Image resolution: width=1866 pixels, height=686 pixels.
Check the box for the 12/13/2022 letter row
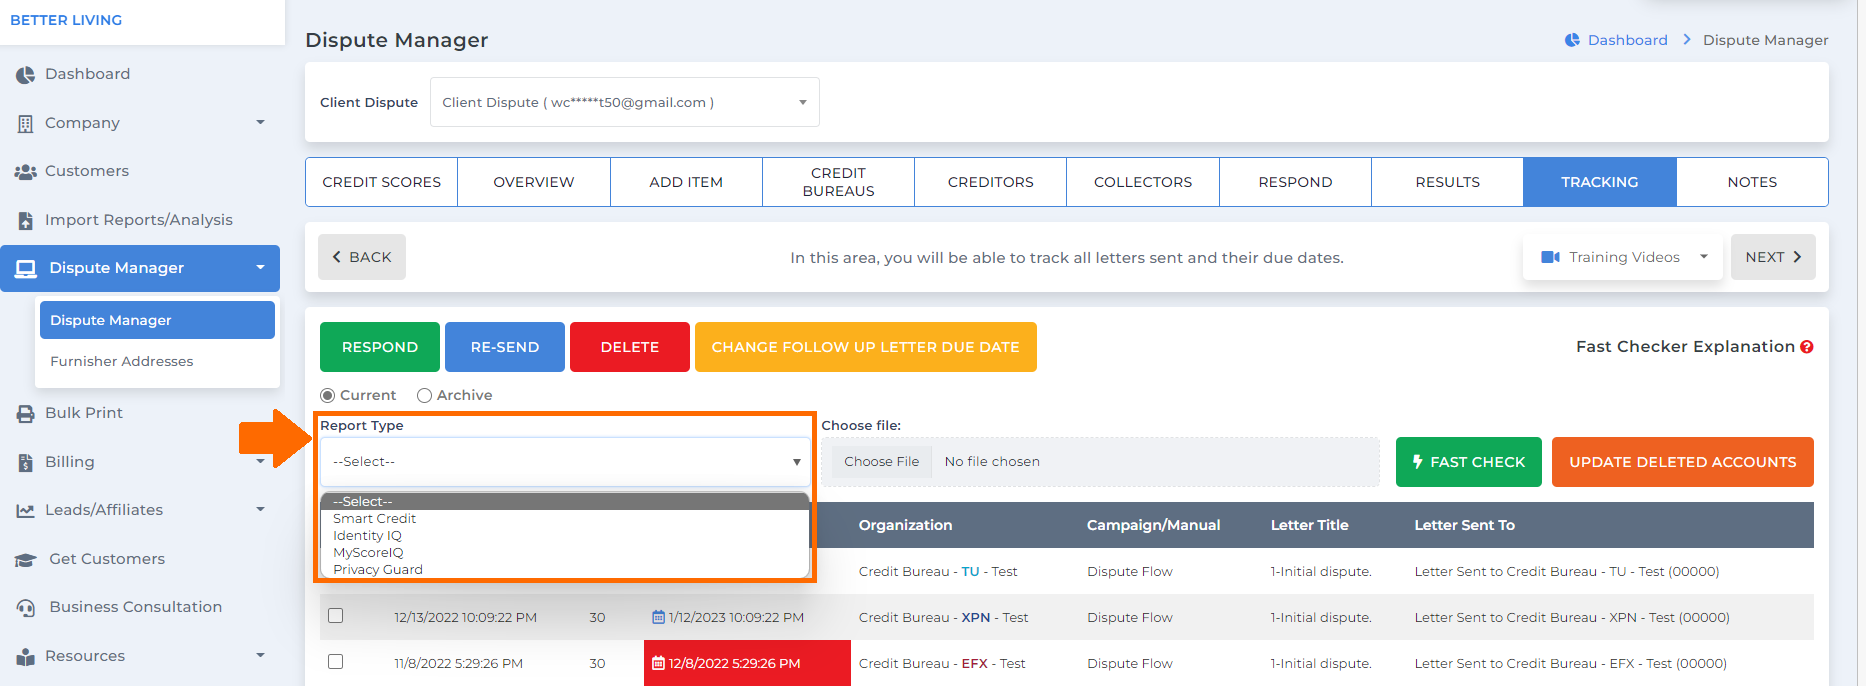336,616
